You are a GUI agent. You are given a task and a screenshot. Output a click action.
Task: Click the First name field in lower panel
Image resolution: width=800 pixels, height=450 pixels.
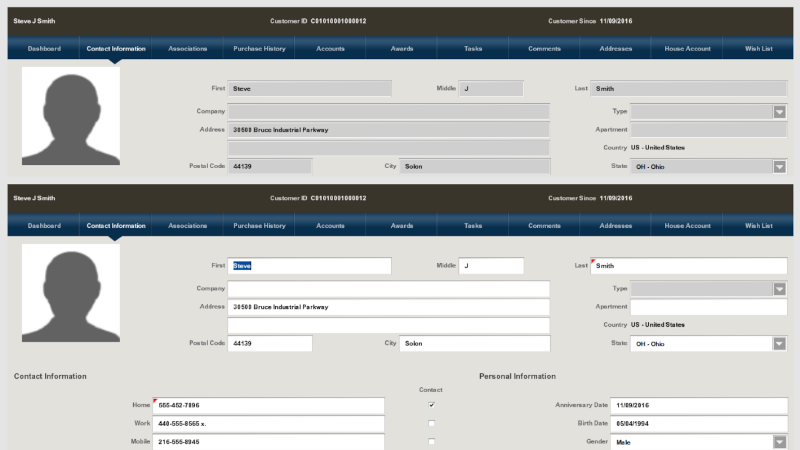(310, 266)
